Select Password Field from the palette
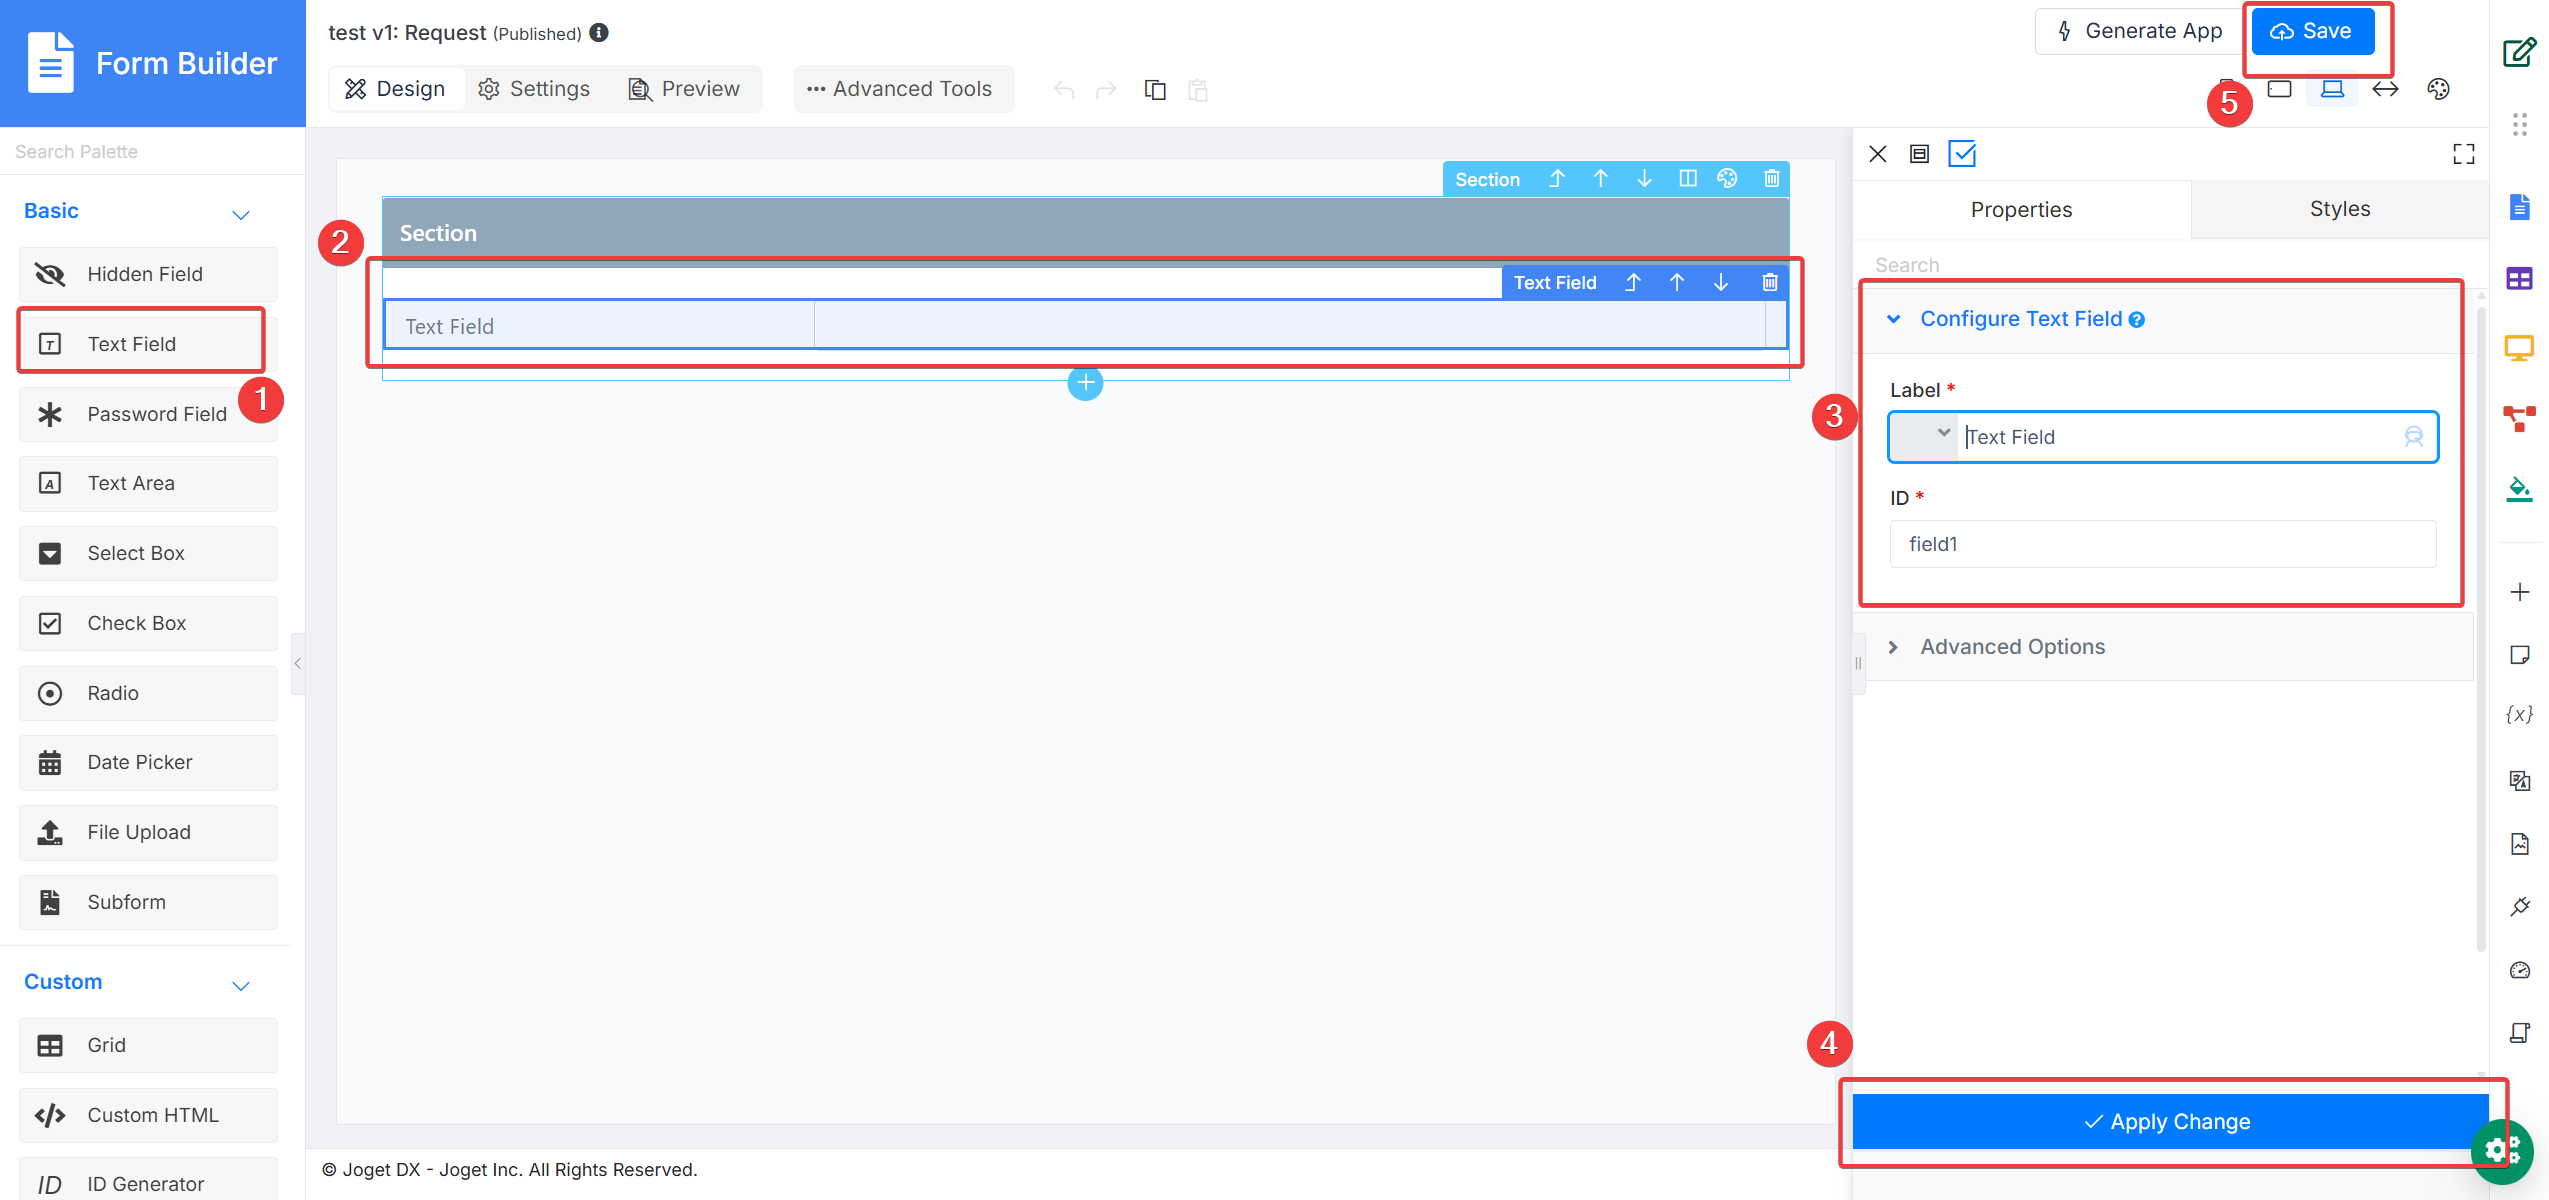This screenshot has width=2549, height=1200. (x=148, y=414)
